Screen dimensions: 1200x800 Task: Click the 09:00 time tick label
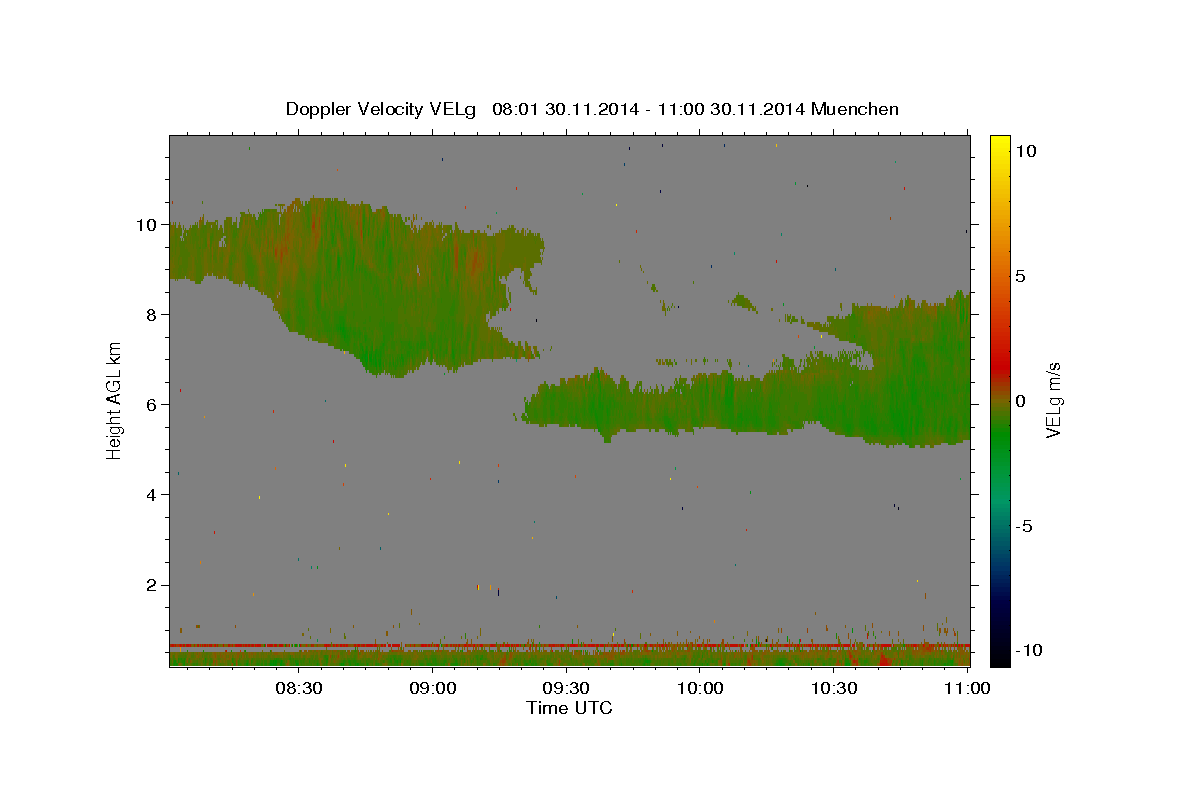point(433,689)
